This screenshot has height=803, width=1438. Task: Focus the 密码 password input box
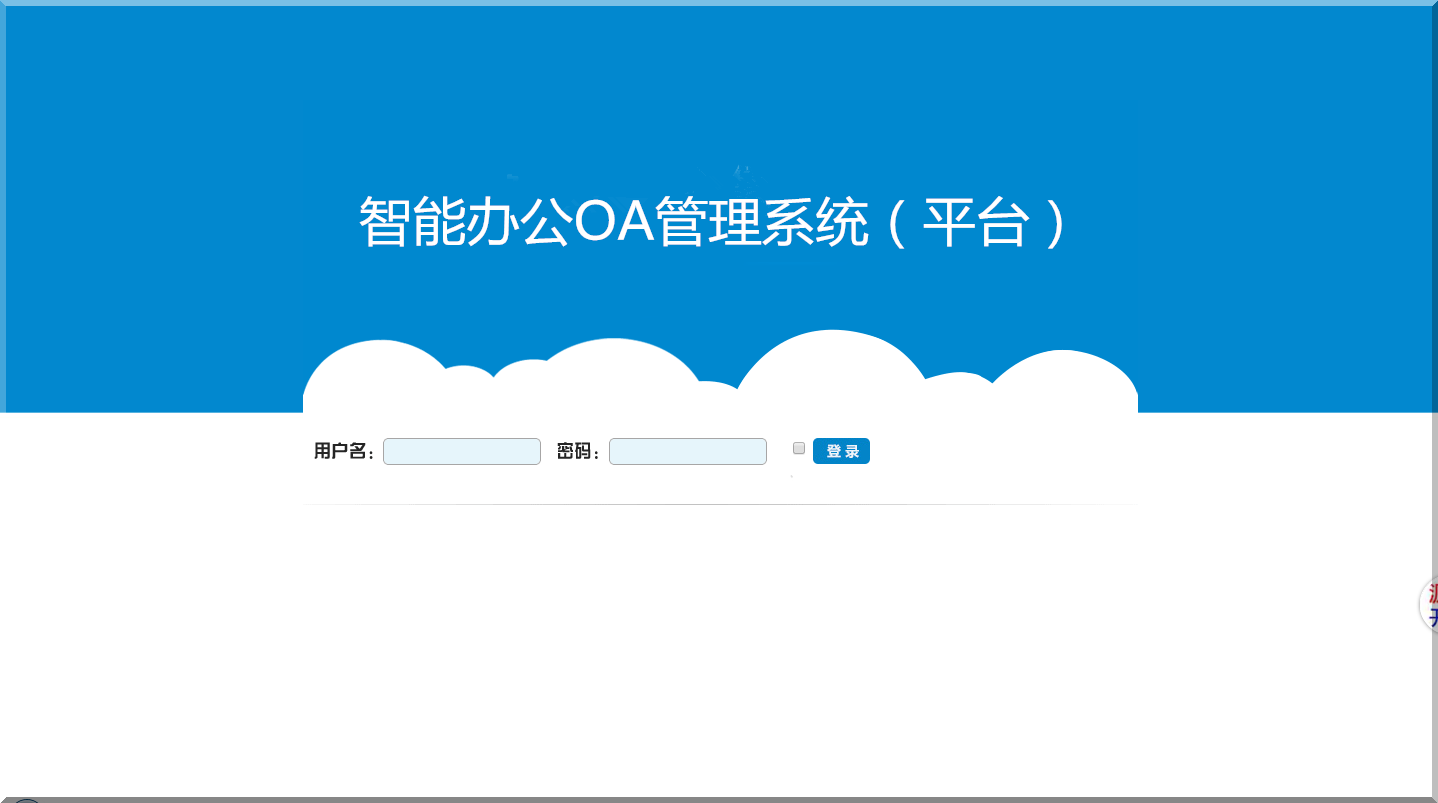tap(687, 452)
